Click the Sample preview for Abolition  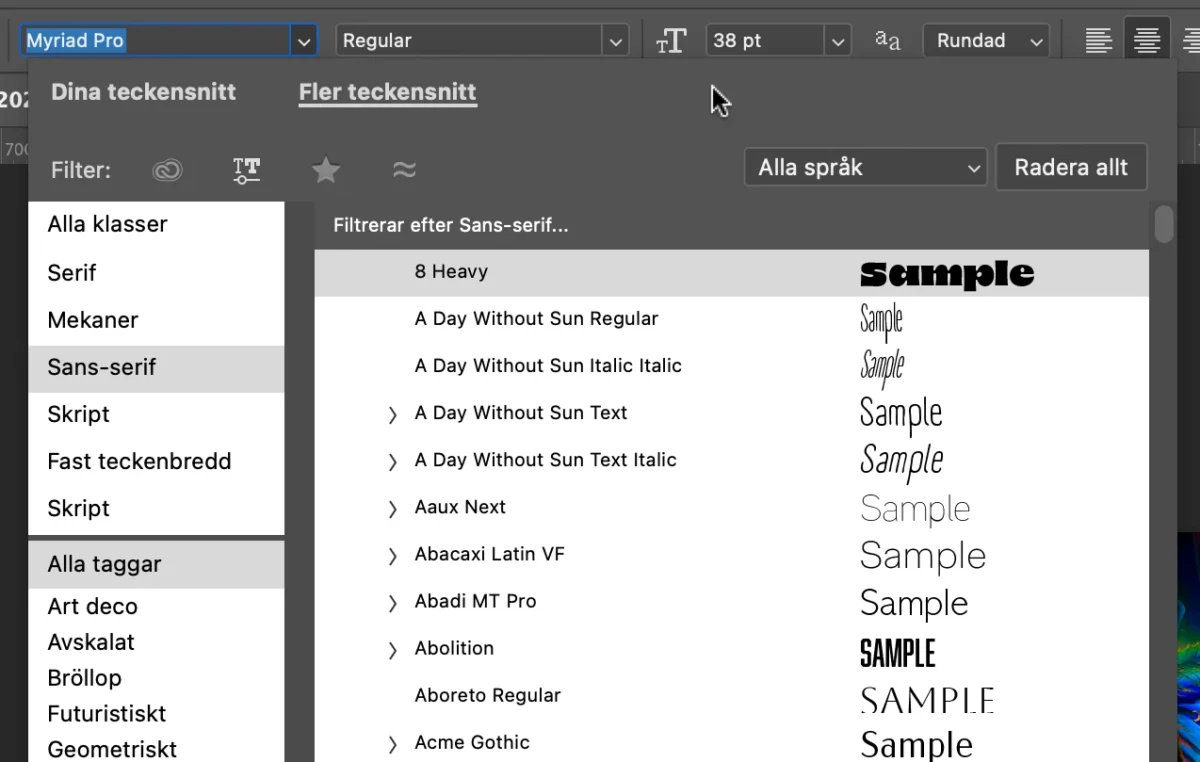point(898,653)
